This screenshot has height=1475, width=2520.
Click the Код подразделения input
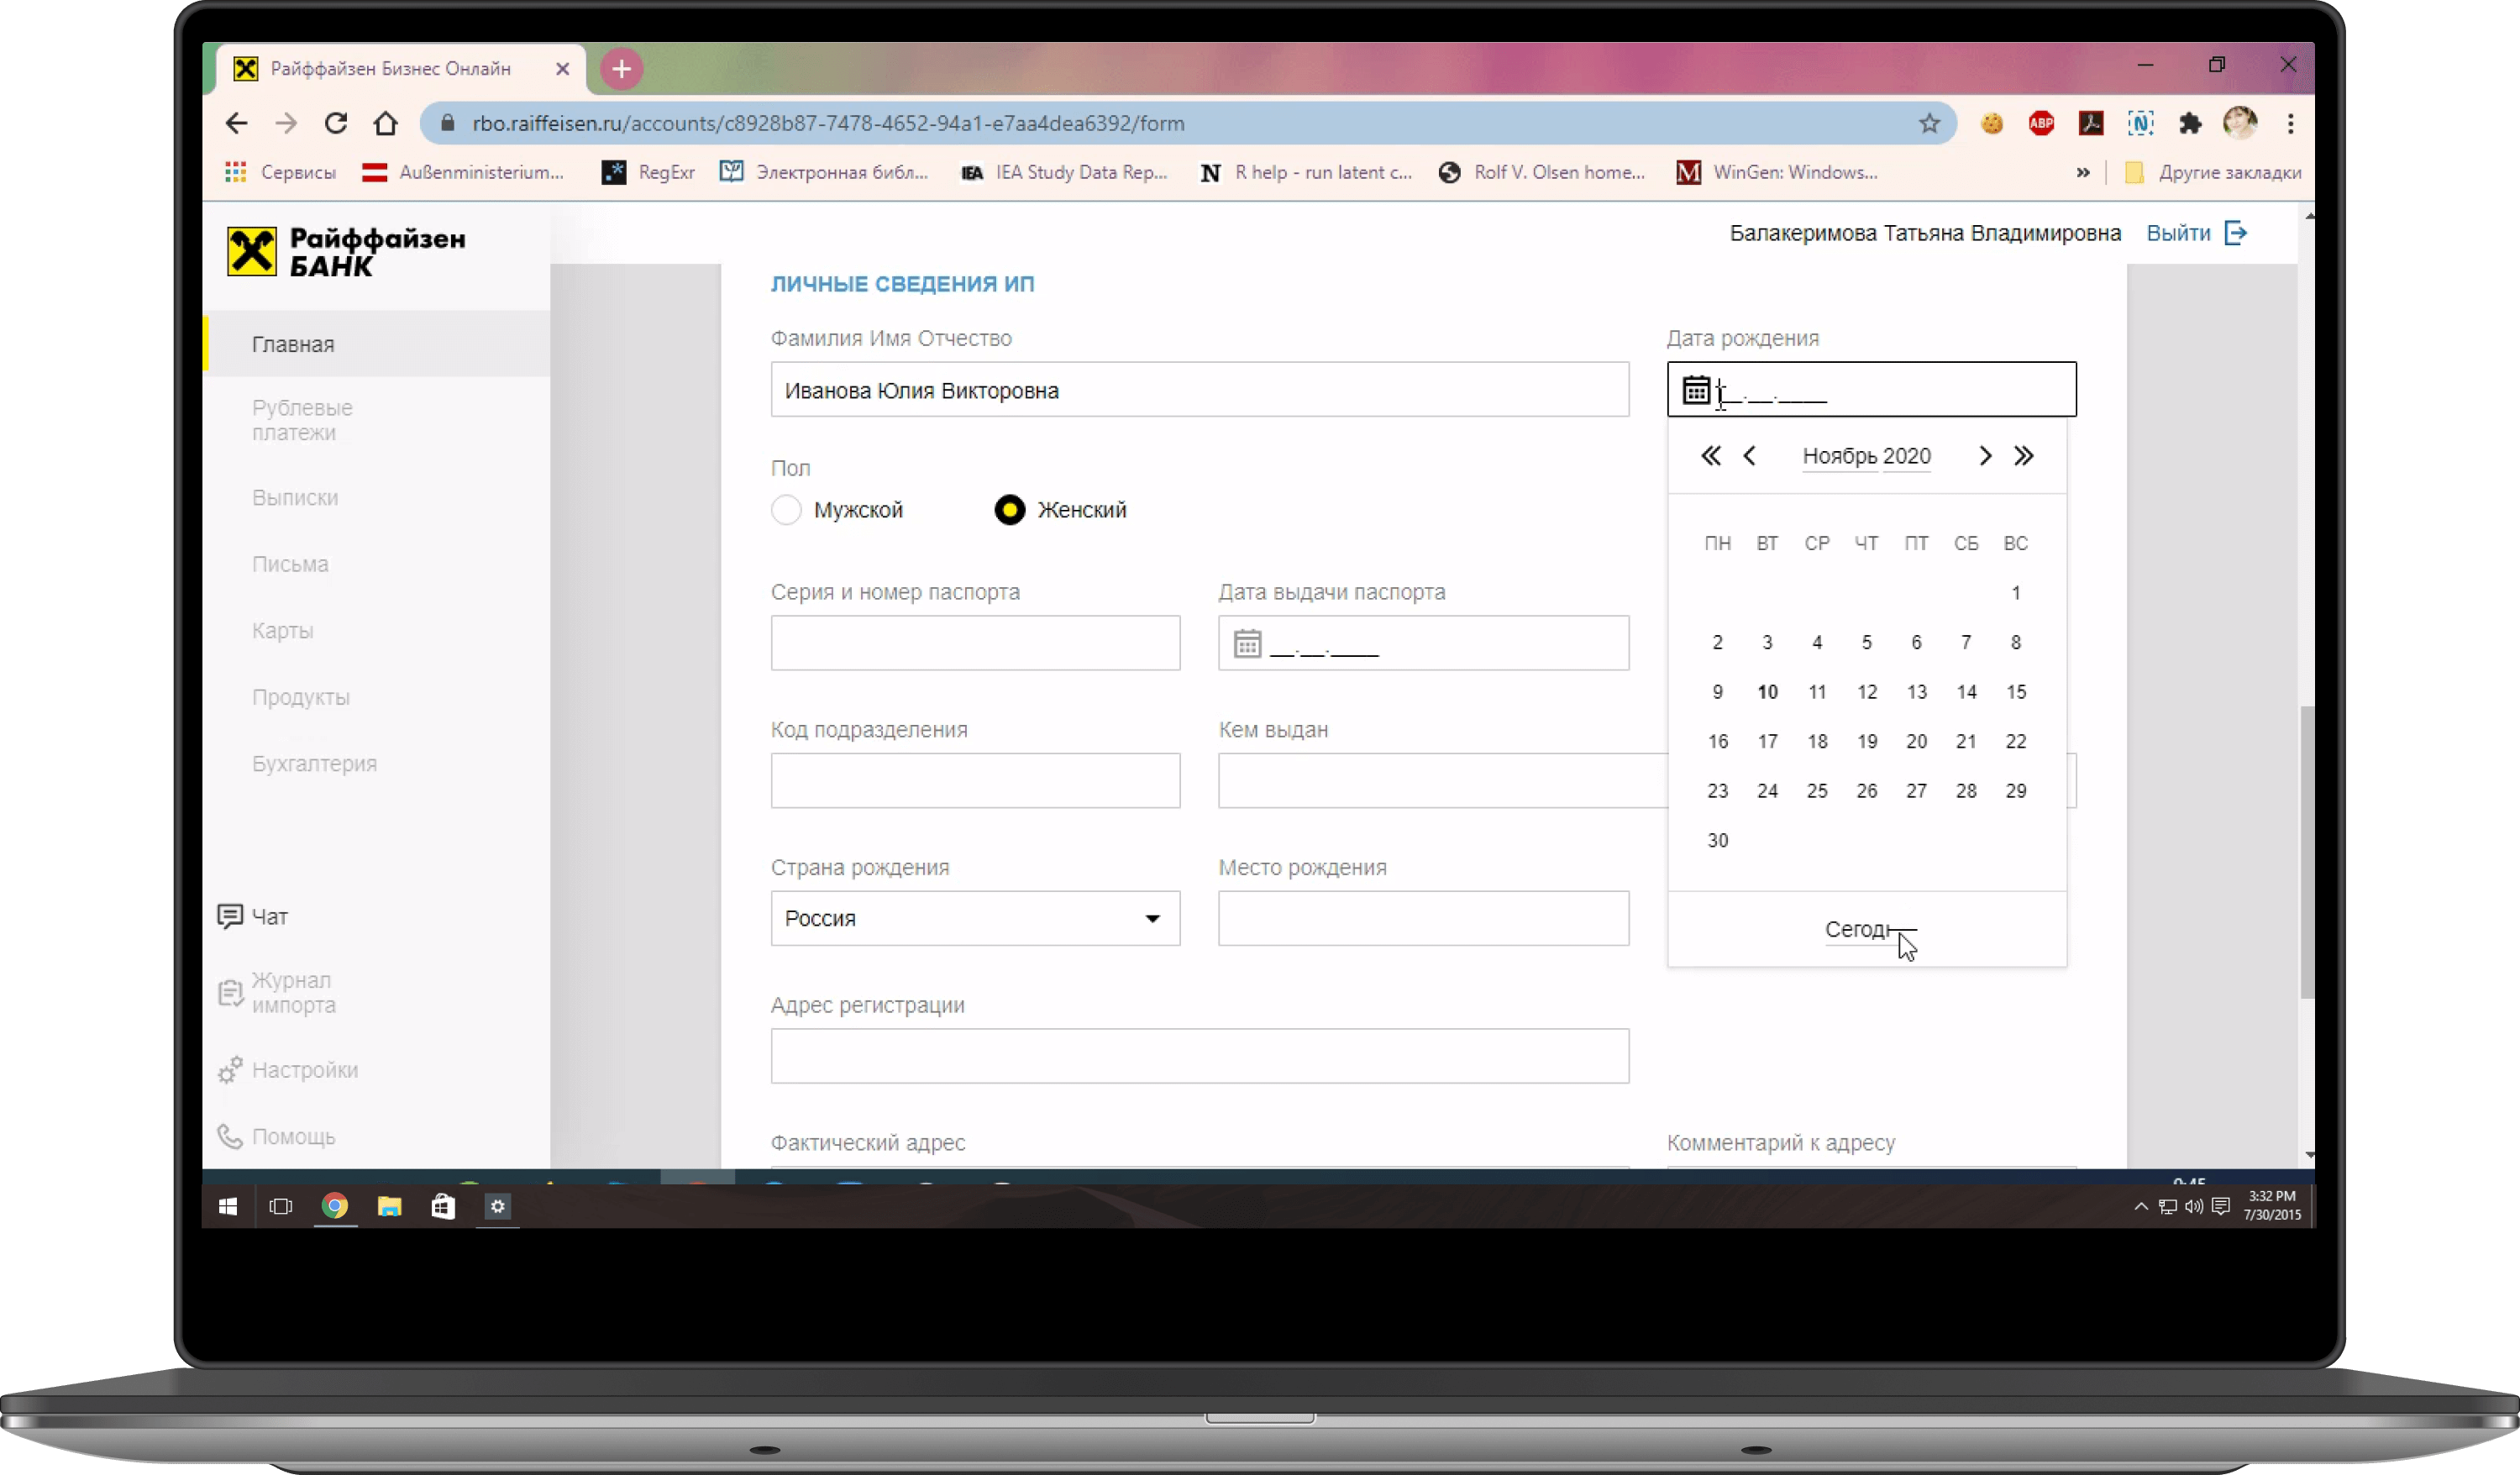point(975,781)
